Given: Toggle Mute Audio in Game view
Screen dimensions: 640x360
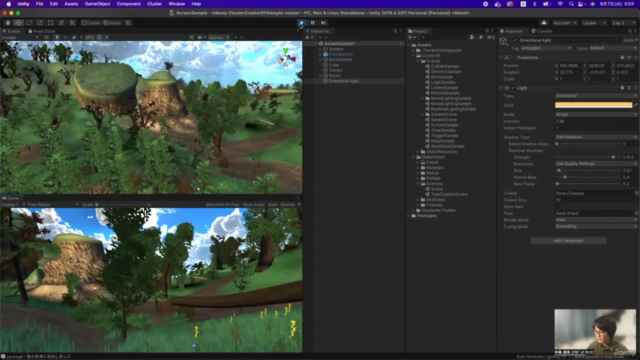Looking at the screenshot, I should (x=253, y=204).
